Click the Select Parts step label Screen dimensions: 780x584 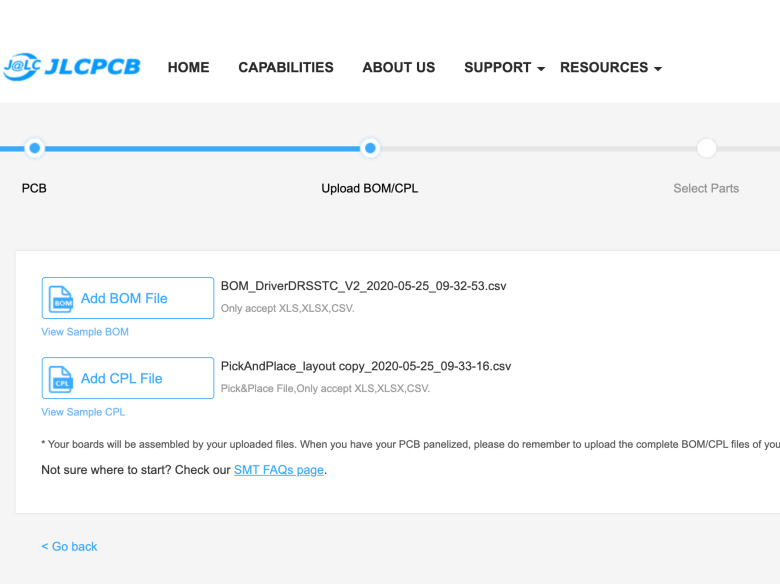pos(706,188)
